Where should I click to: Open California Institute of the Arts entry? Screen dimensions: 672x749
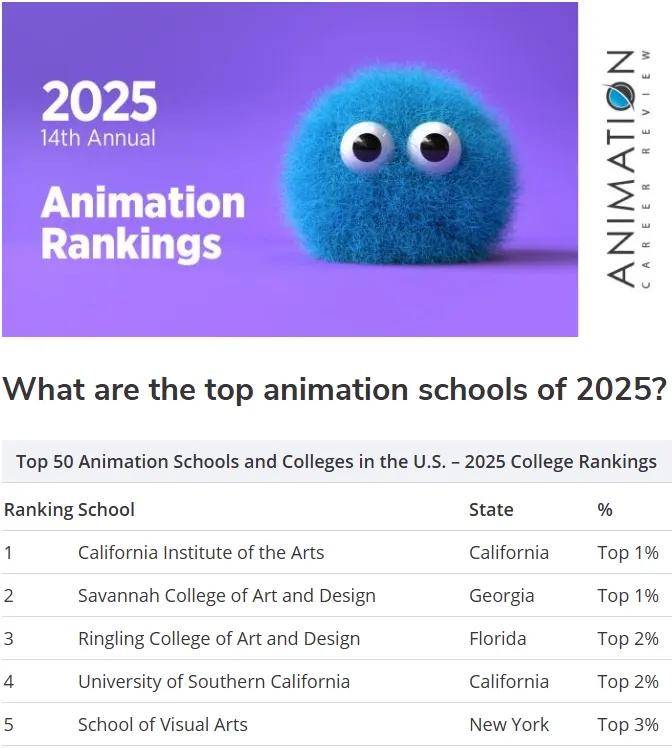pos(201,552)
